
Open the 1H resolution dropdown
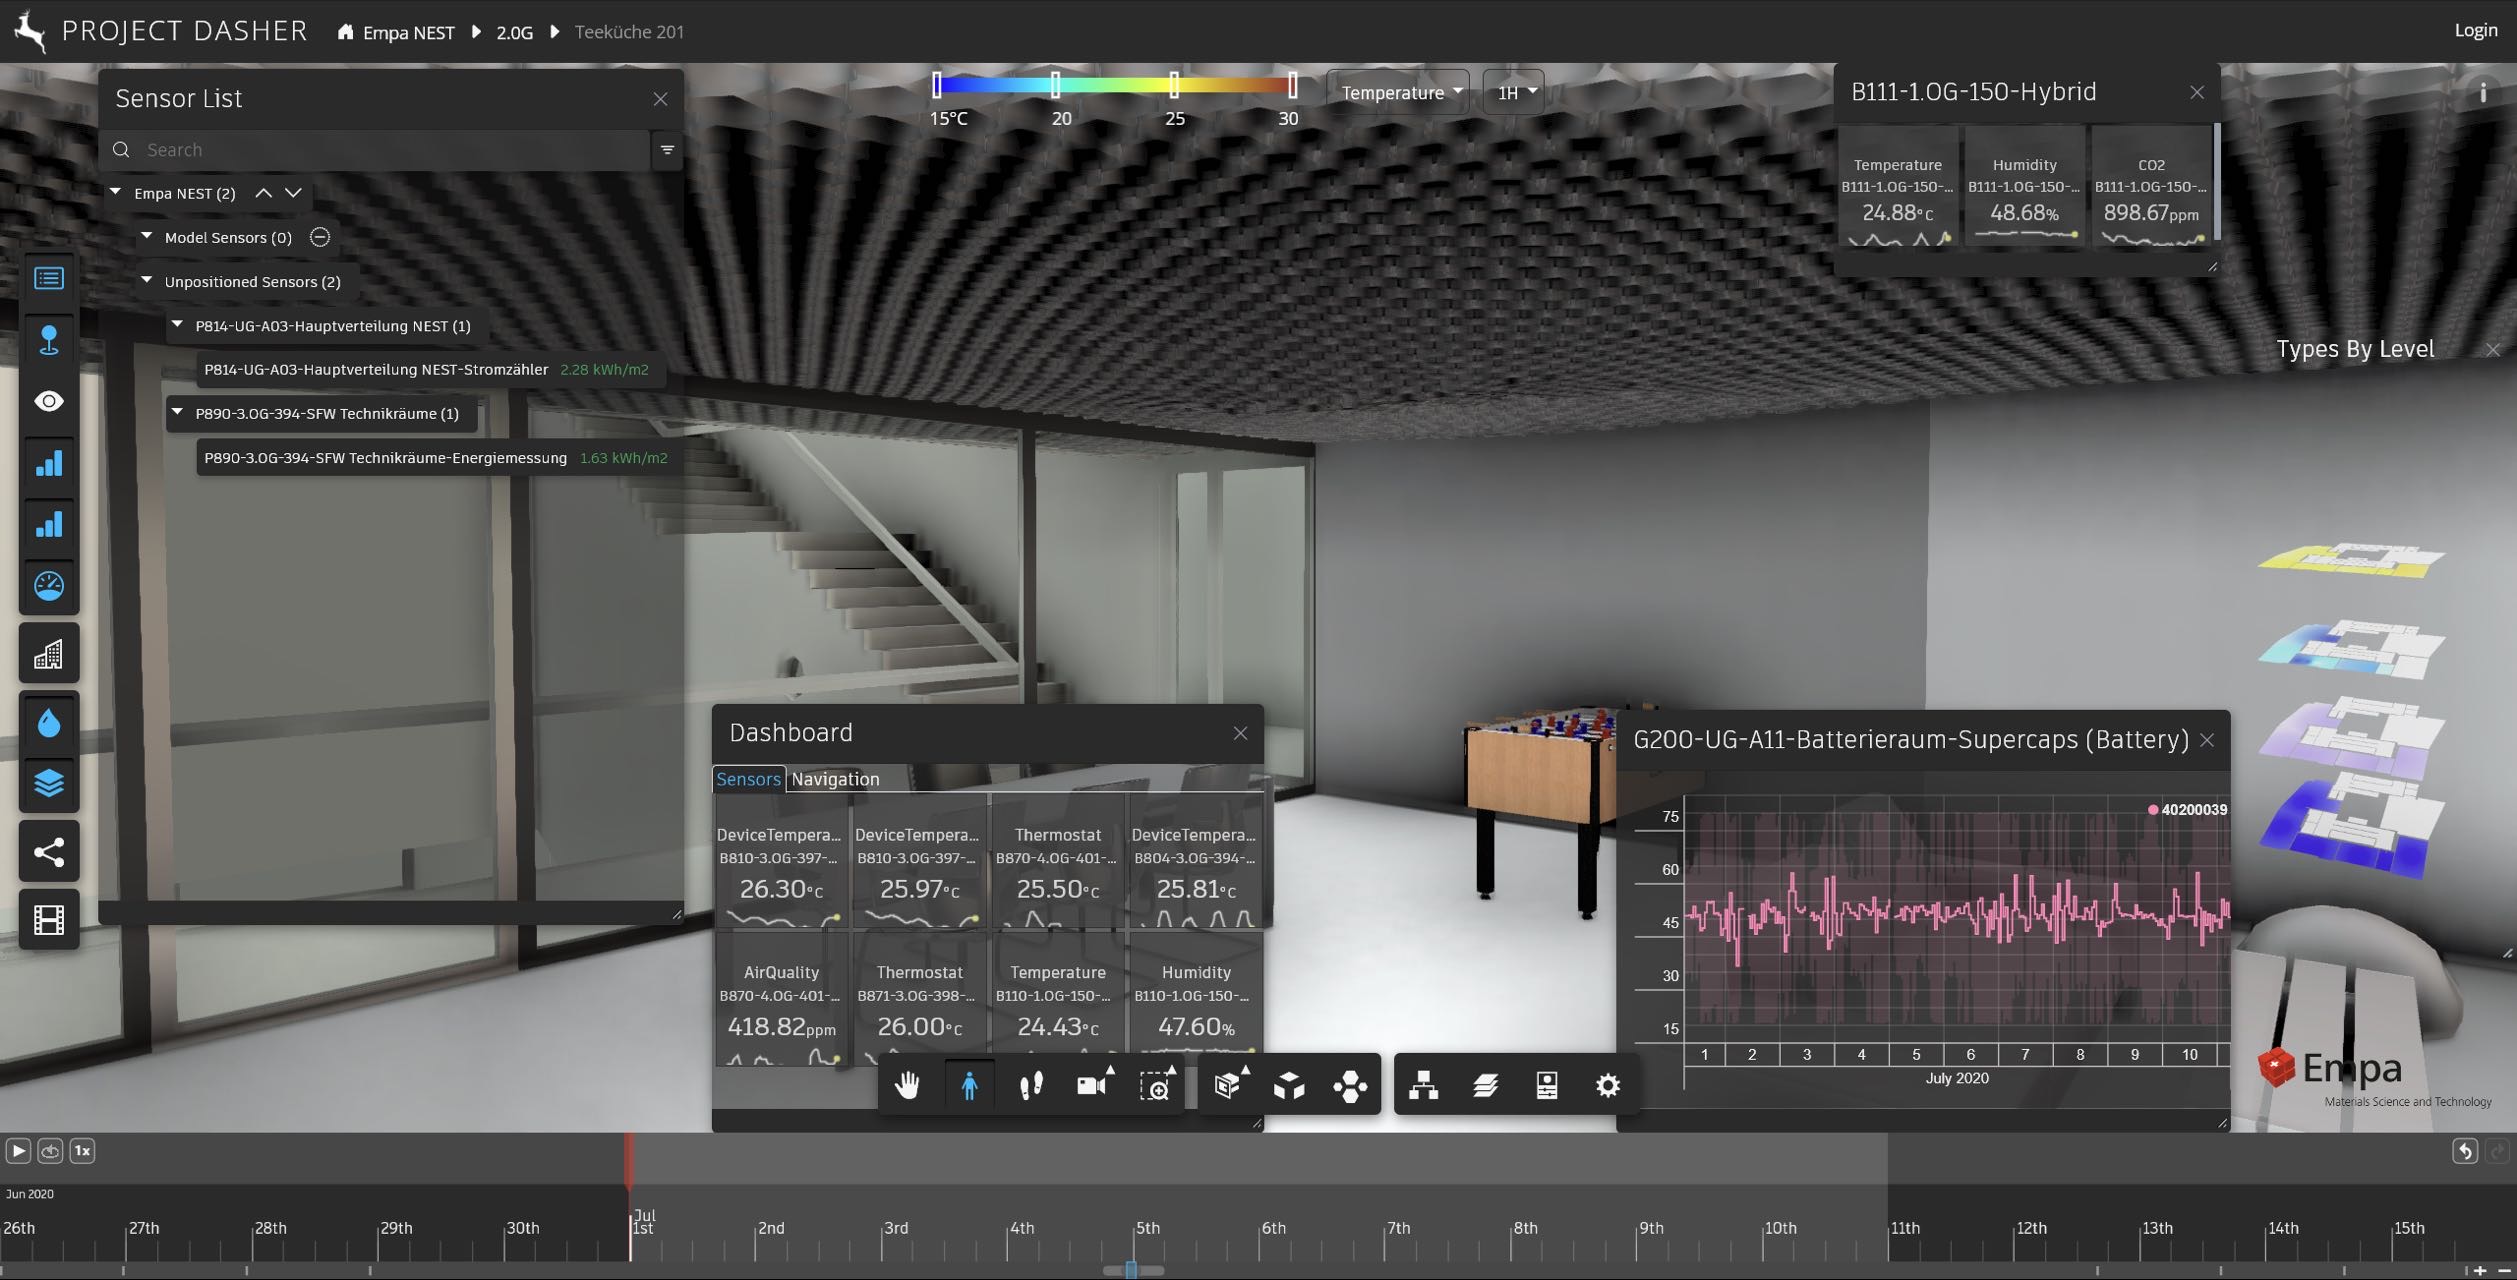point(1514,92)
